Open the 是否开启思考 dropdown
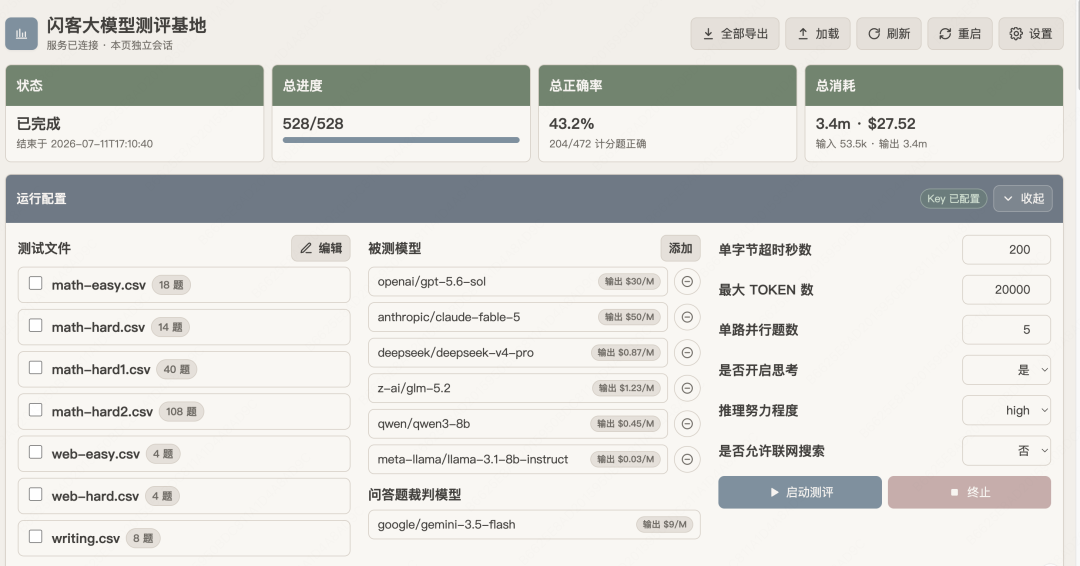This screenshot has width=1080, height=566. [1006, 370]
